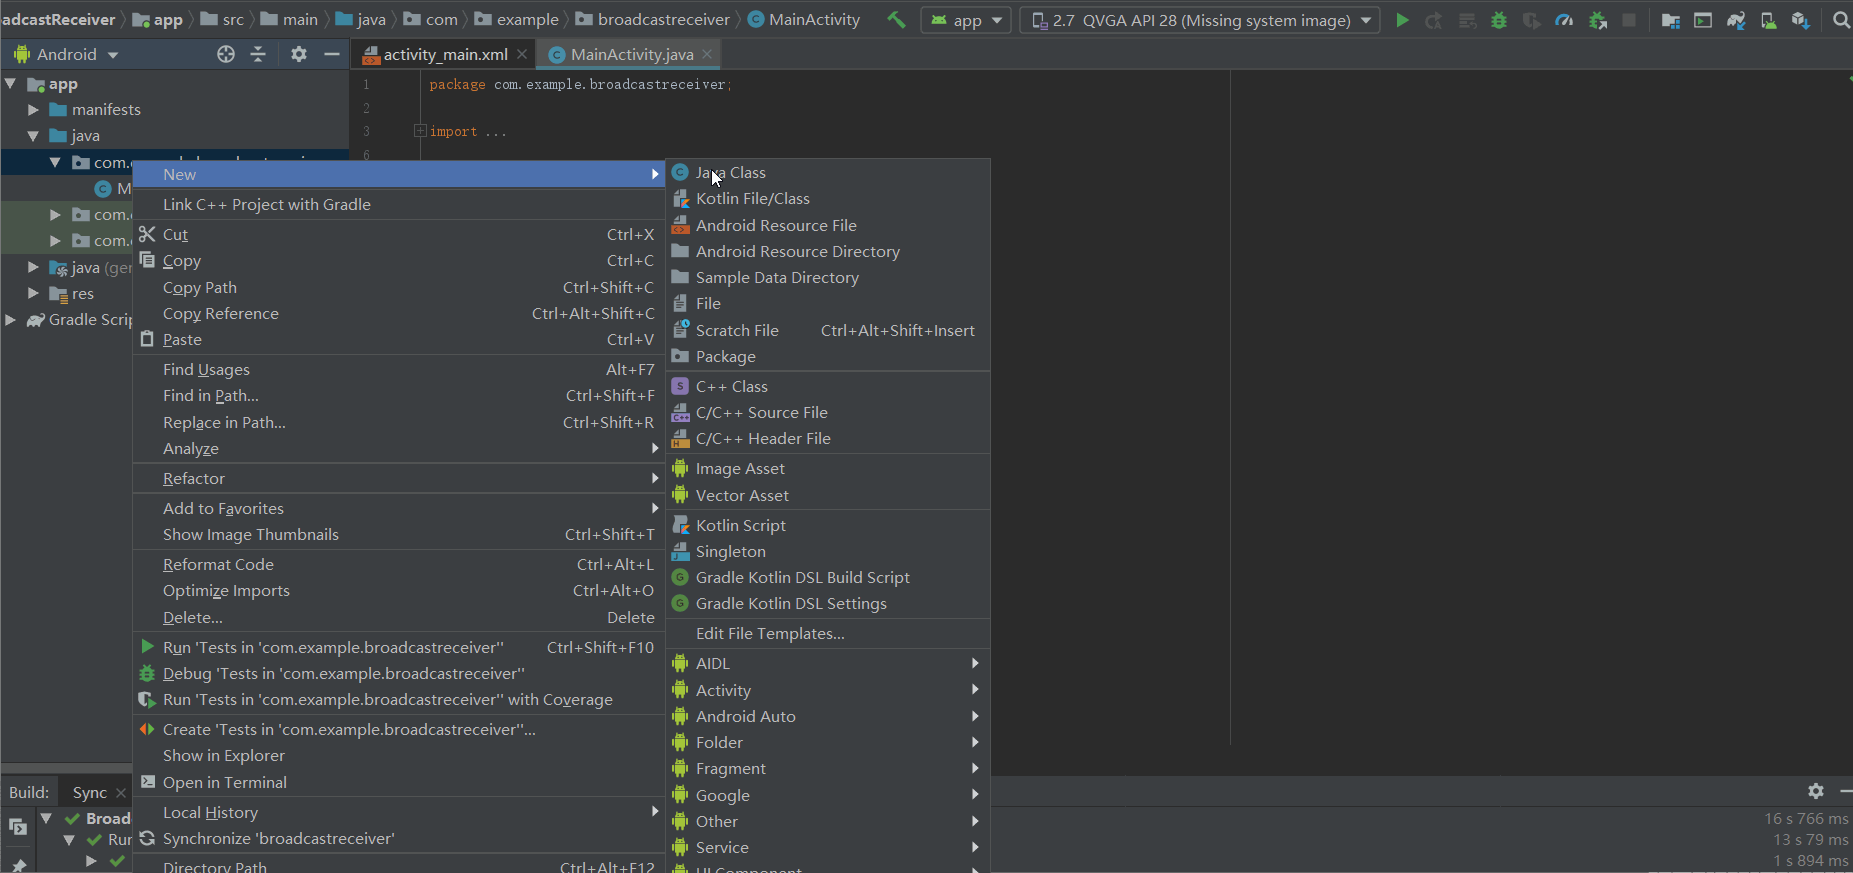Select Image Asset option

[828, 468]
